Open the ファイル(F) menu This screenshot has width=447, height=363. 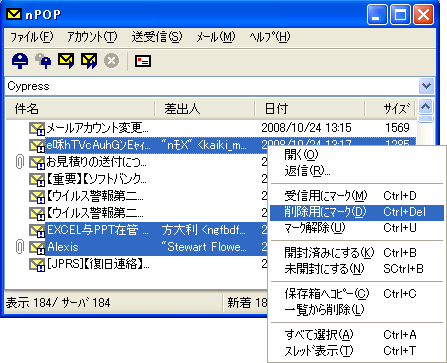click(x=32, y=37)
